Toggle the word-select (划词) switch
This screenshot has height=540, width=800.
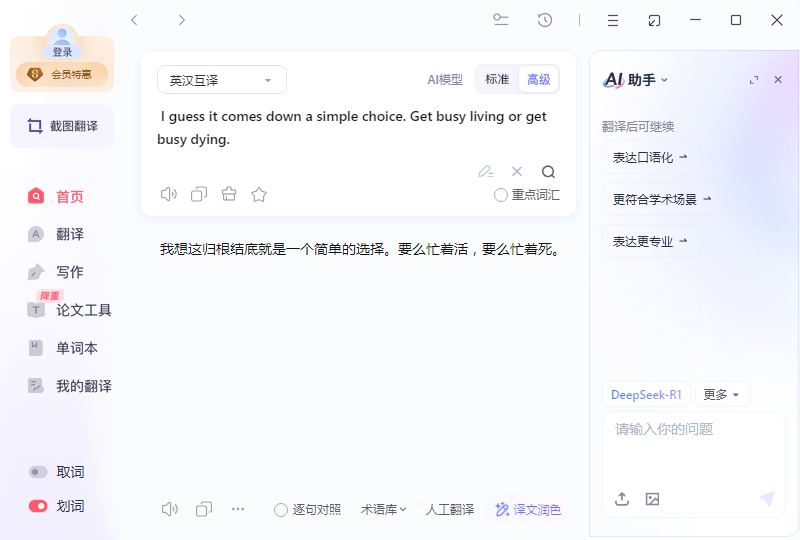point(38,506)
